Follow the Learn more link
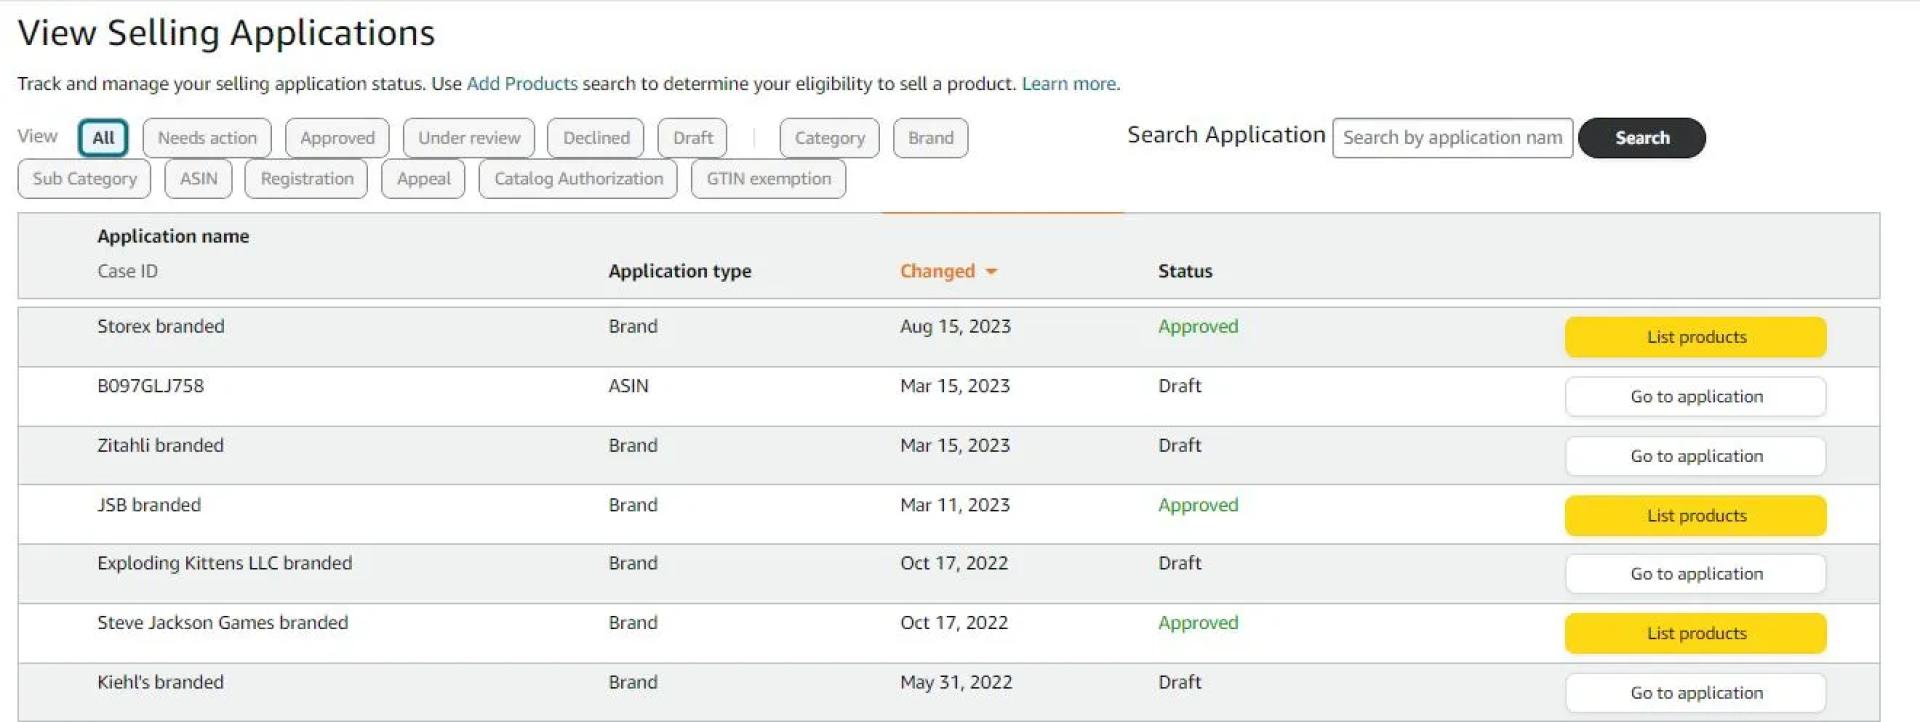The width and height of the screenshot is (1920, 722). point(1069,84)
